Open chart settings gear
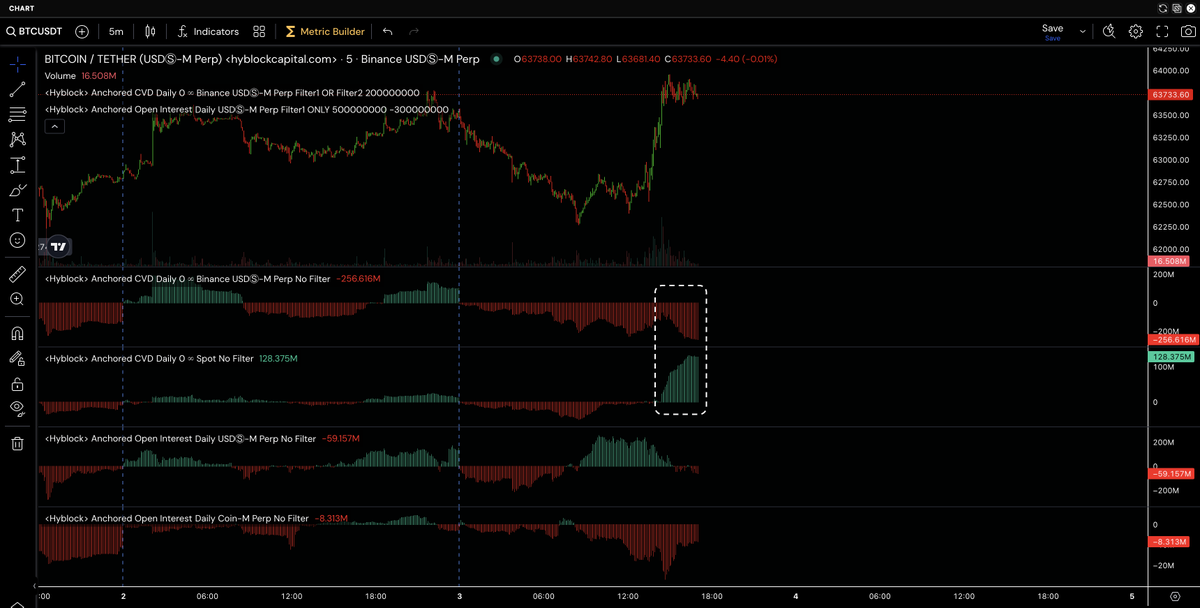Image resolution: width=1200 pixels, height=608 pixels. (1136, 32)
